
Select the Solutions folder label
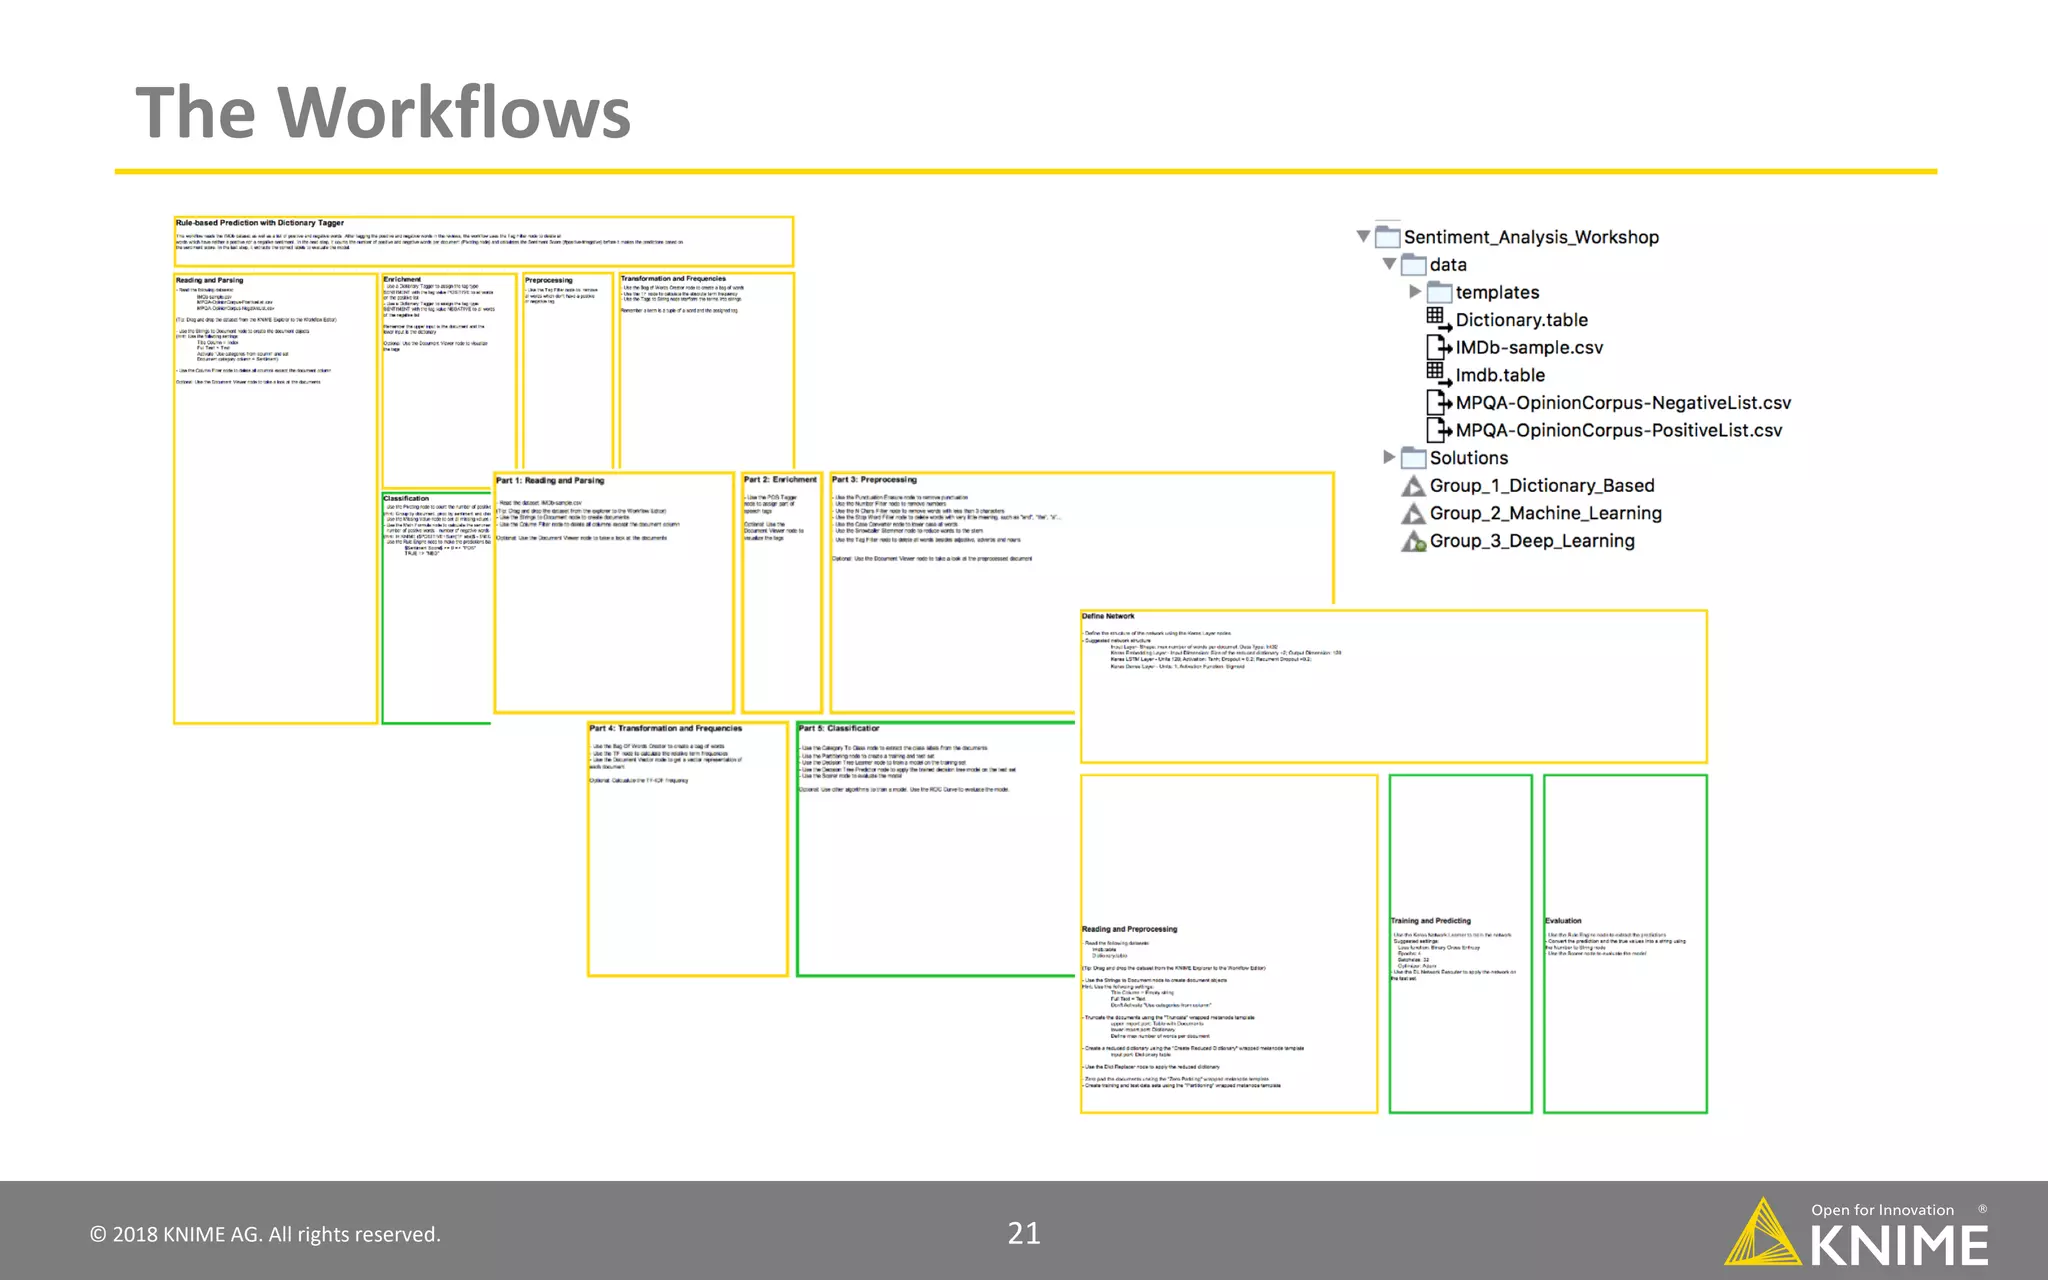click(x=1468, y=458)
